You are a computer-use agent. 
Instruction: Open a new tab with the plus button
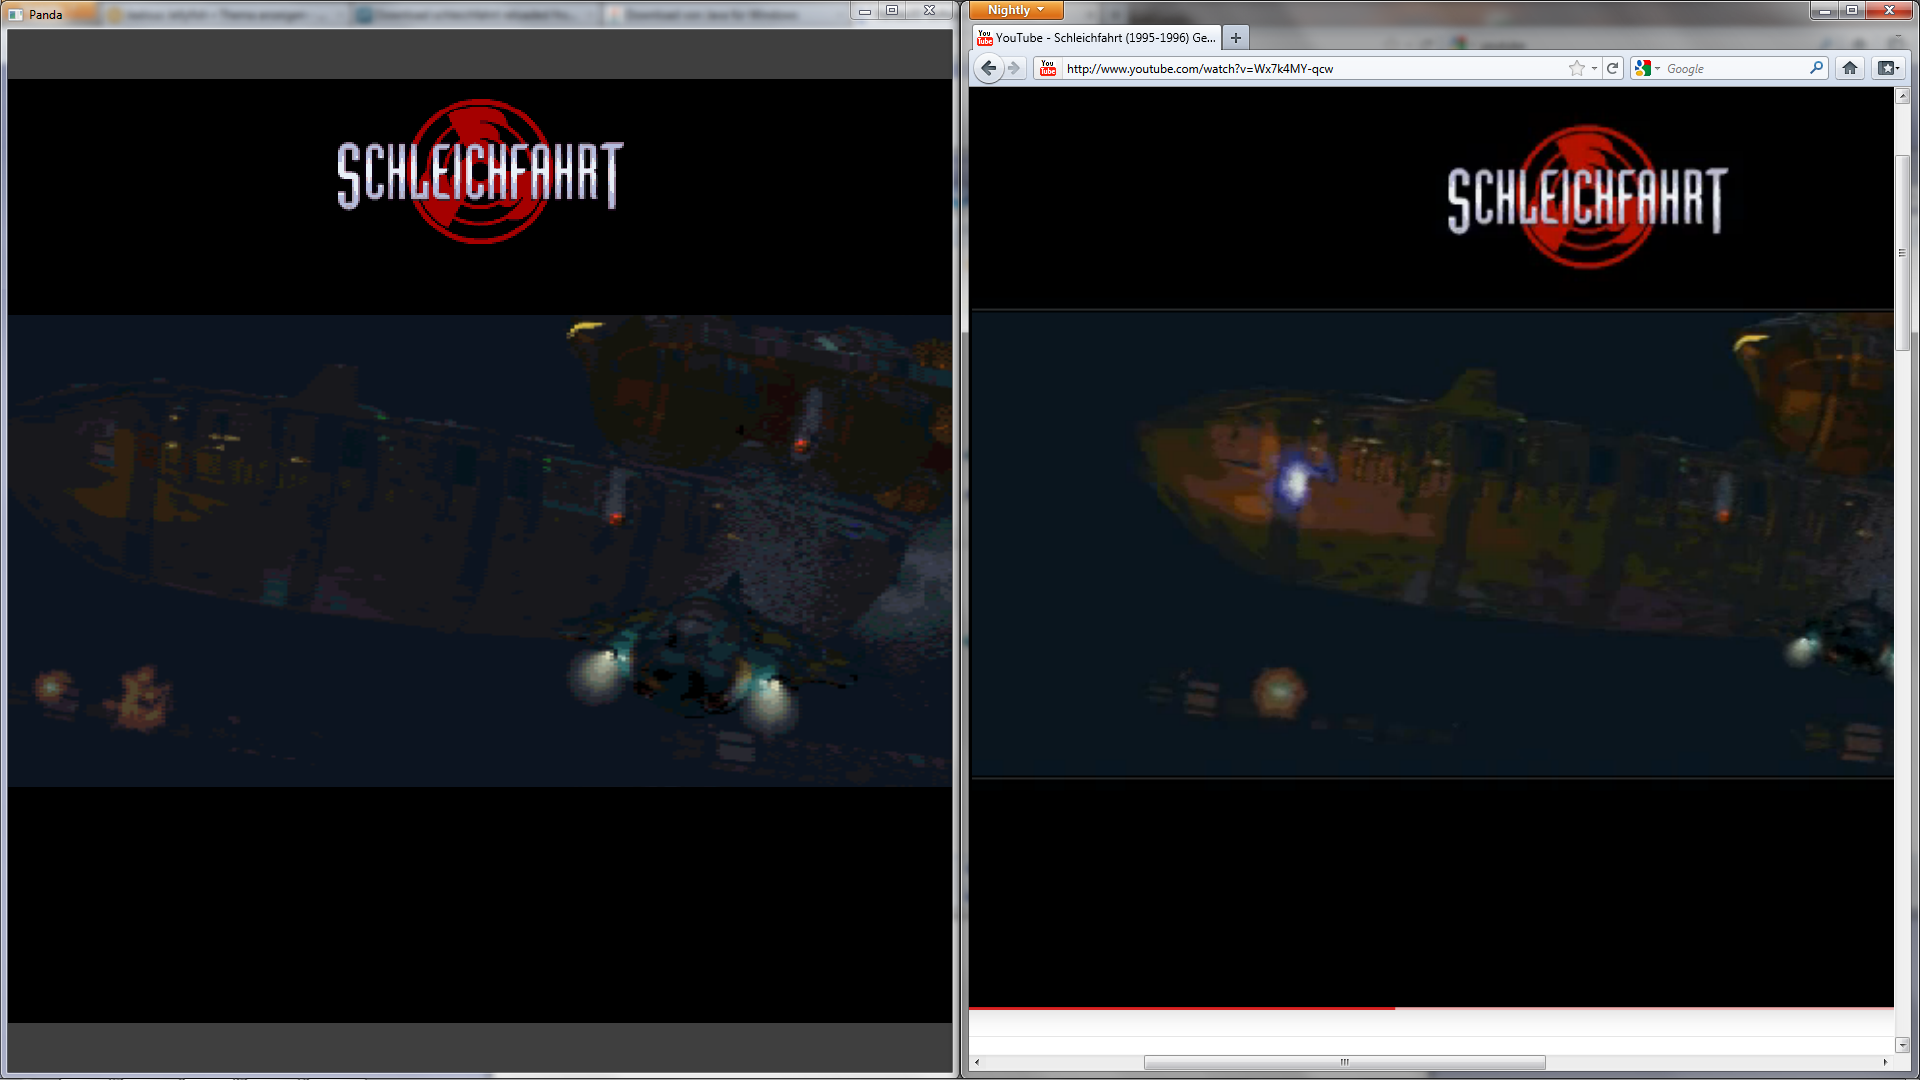1236,38
